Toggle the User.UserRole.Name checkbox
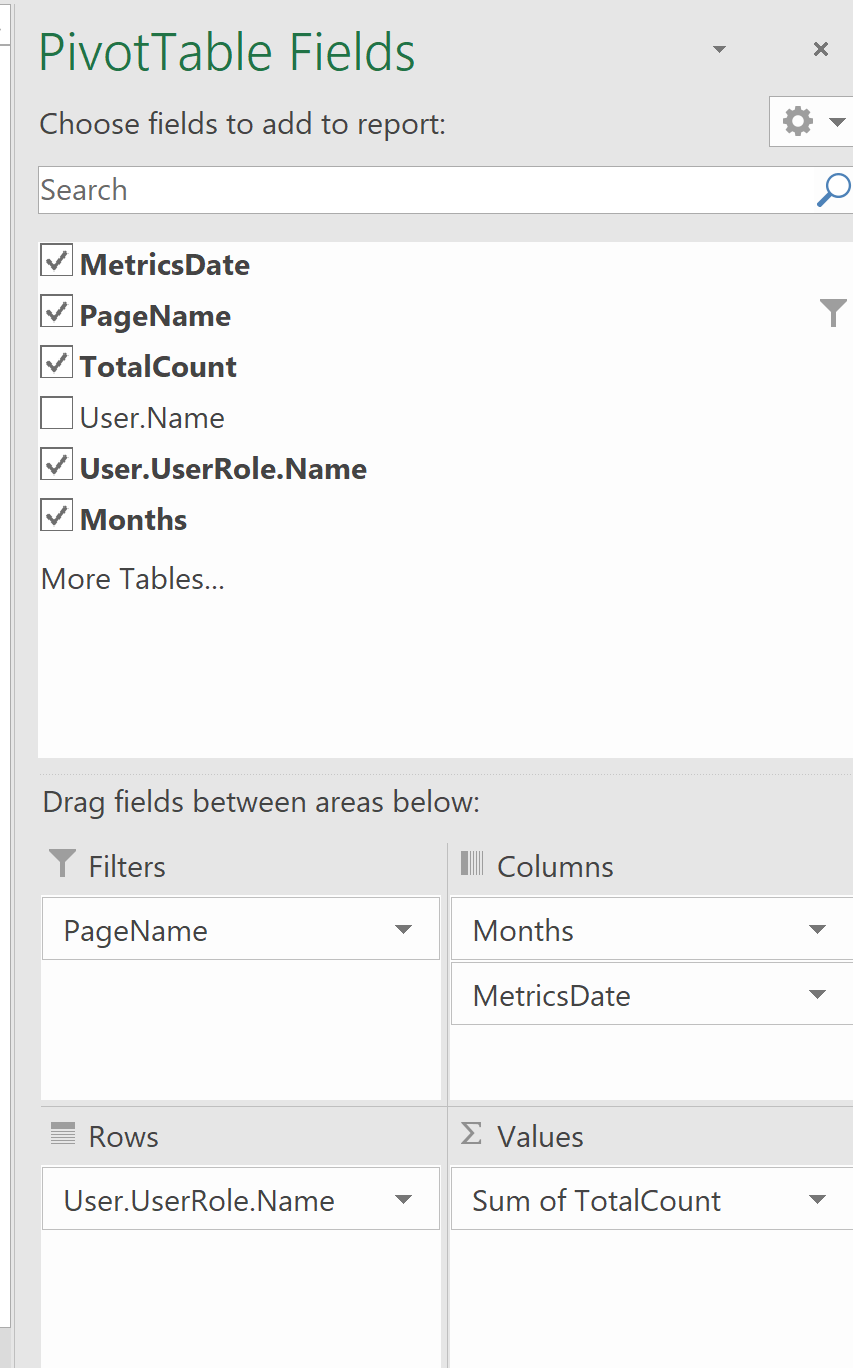Screen dimensions: 853x1368 [x=56, y=465]
